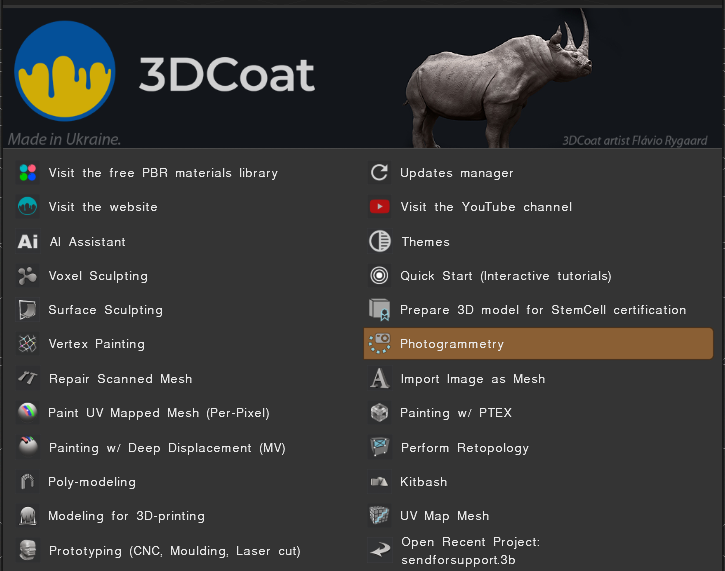The image size is (725, 571).
Task: Click the Vertex Painting icon
Action: click(x=28, y=344)
